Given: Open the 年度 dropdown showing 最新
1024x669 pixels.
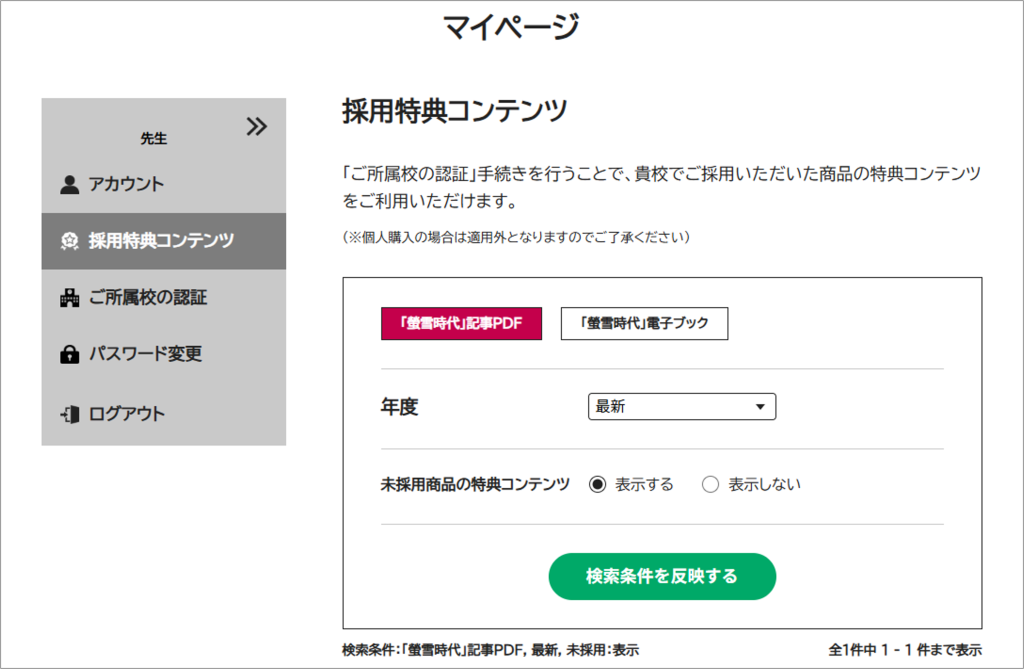Looking at the screenshot, I should 680,407.
